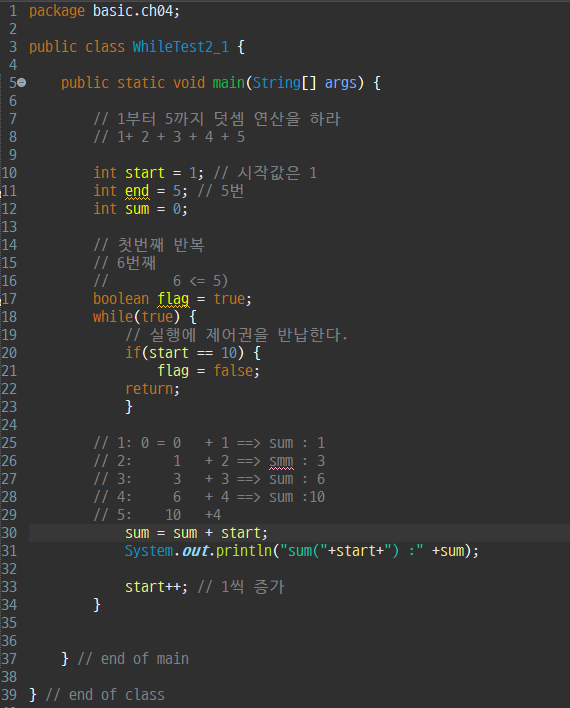Viewport: 570px width, 708px height.
Task: Click the int sum = 0 declaration
Action: pos(140,209)
